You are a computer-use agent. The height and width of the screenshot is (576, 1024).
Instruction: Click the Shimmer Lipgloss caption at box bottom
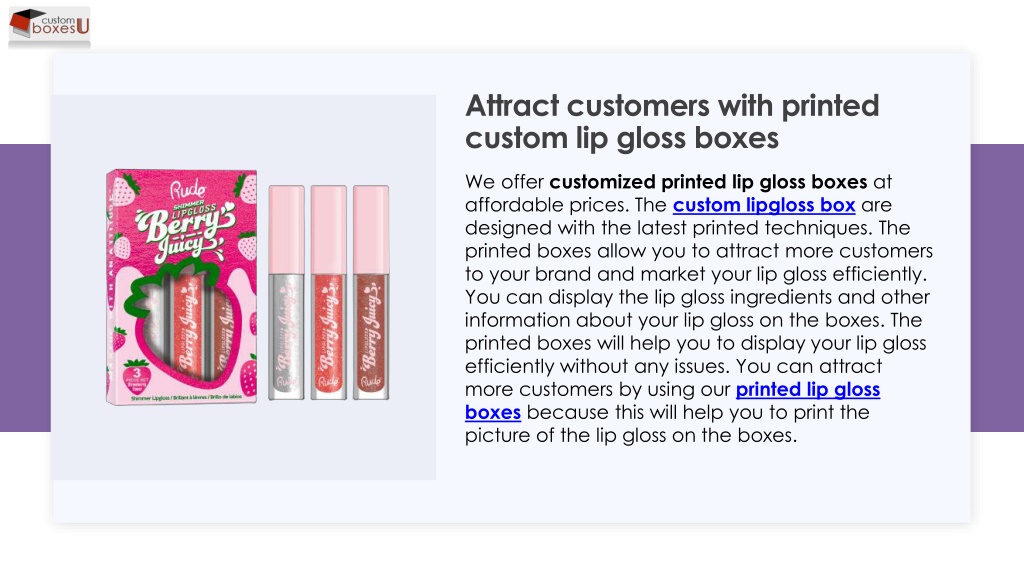click(x=186, y=397)
